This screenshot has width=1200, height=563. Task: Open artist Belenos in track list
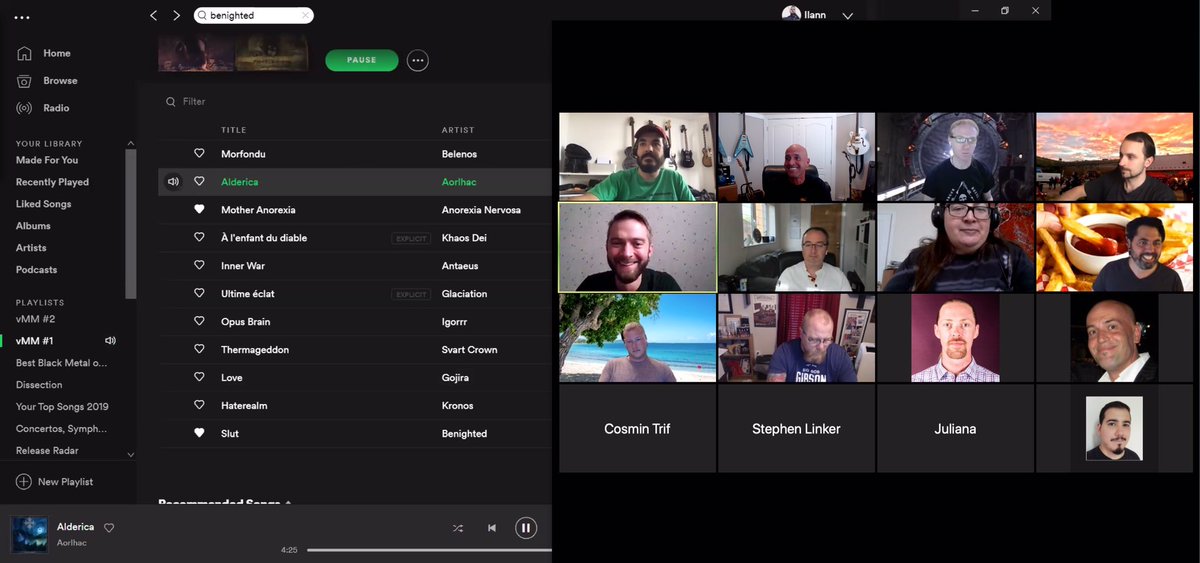click(x=458, y=154)
